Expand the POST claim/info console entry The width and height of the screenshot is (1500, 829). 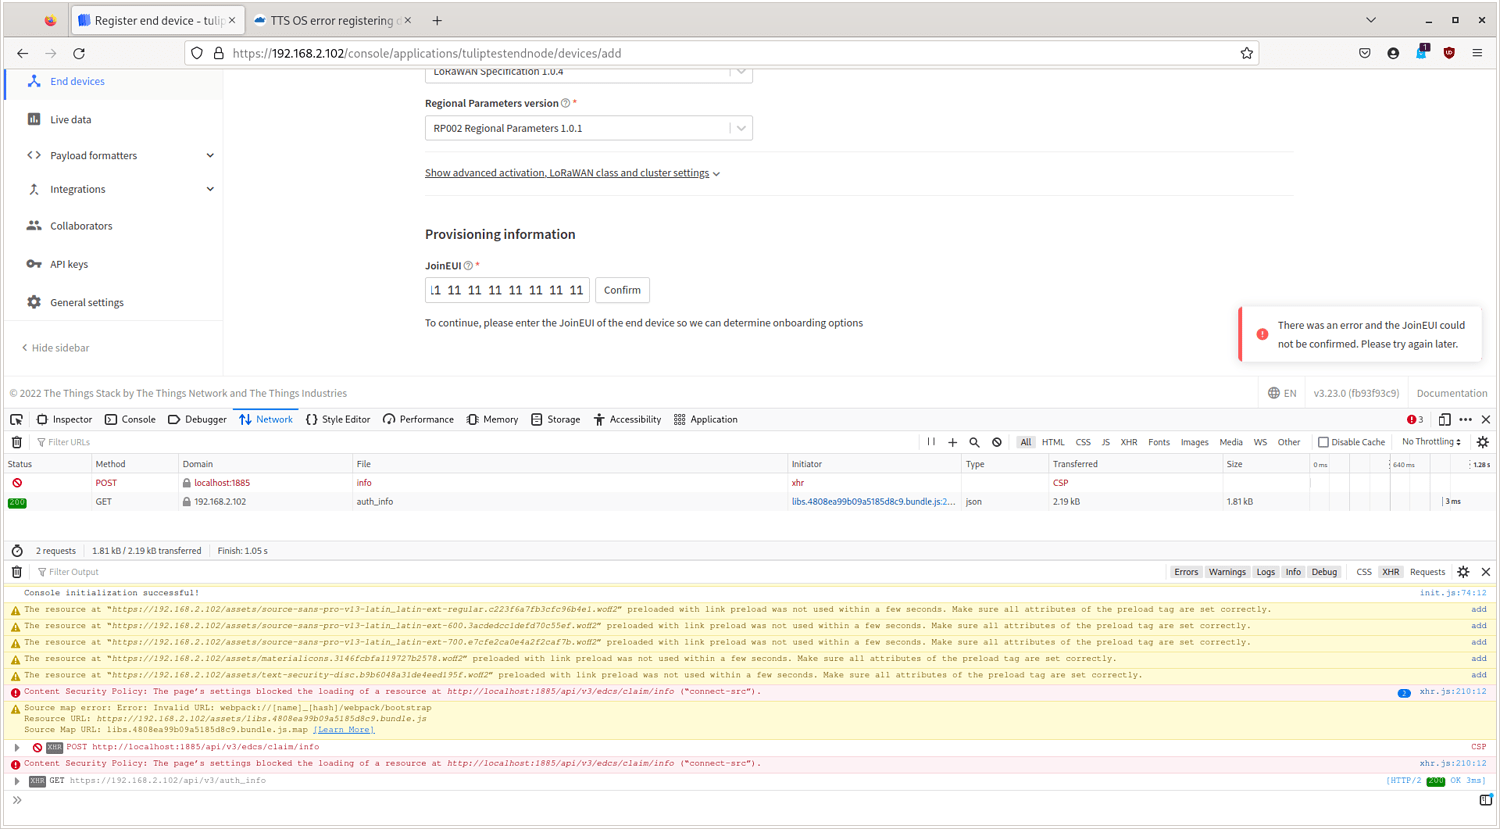point(17,747)
